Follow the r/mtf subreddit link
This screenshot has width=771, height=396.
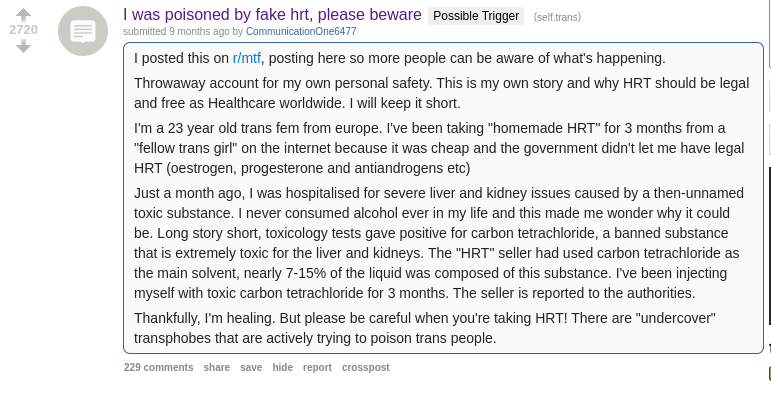[246, 58]
